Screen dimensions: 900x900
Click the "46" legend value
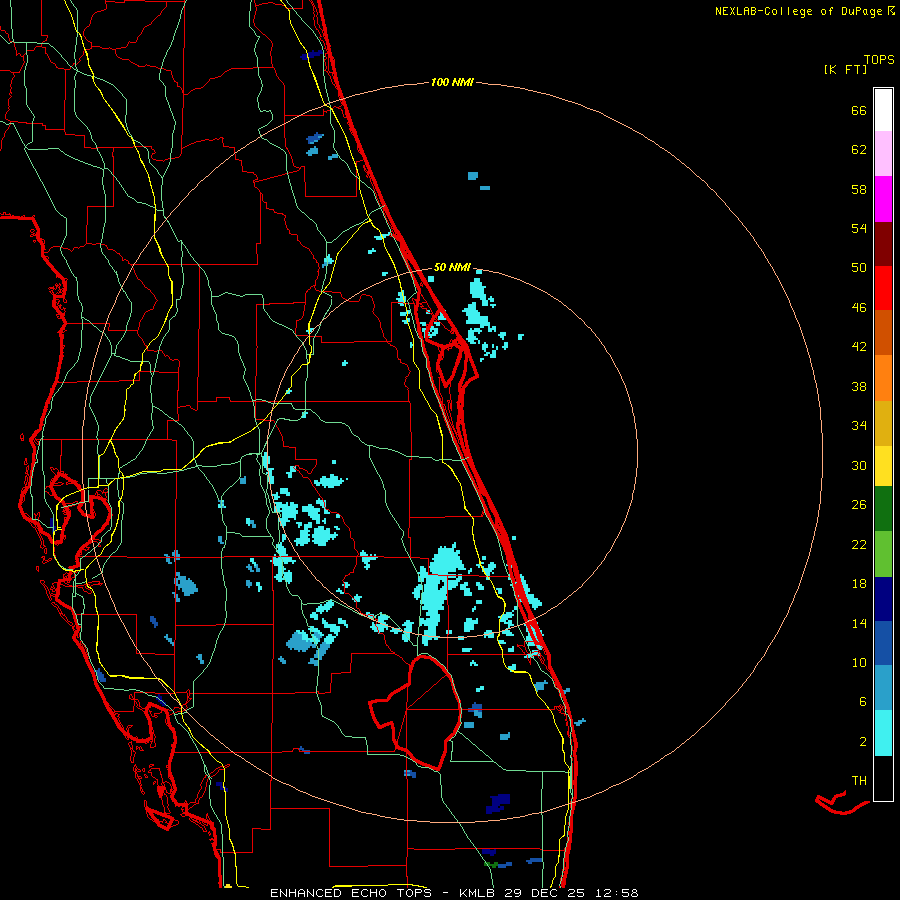859,307
